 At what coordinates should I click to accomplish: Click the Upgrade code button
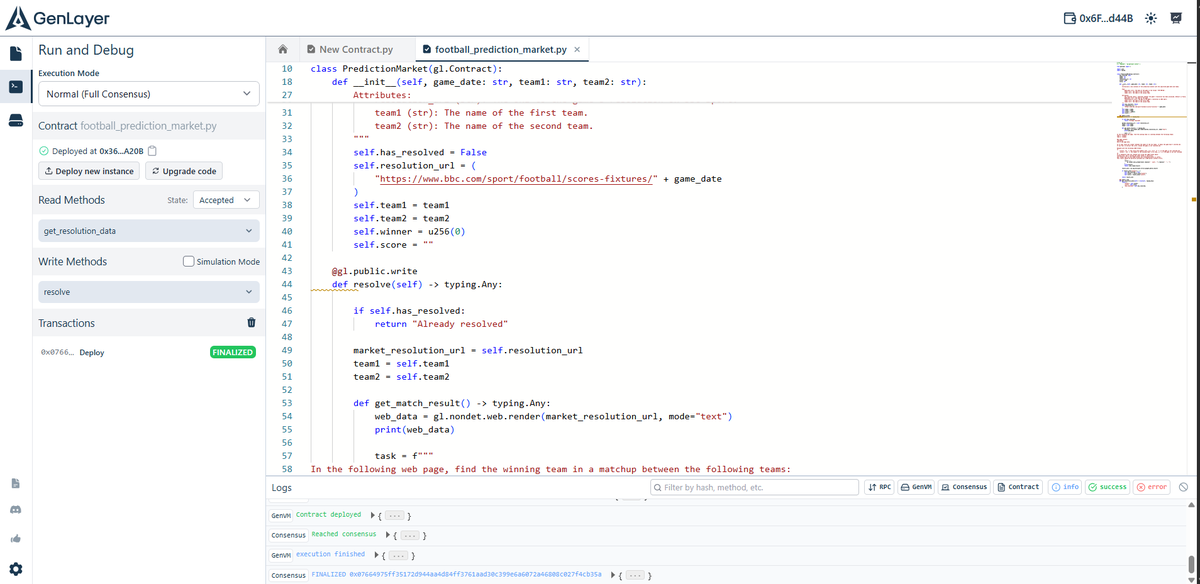[x=186, y=171]
